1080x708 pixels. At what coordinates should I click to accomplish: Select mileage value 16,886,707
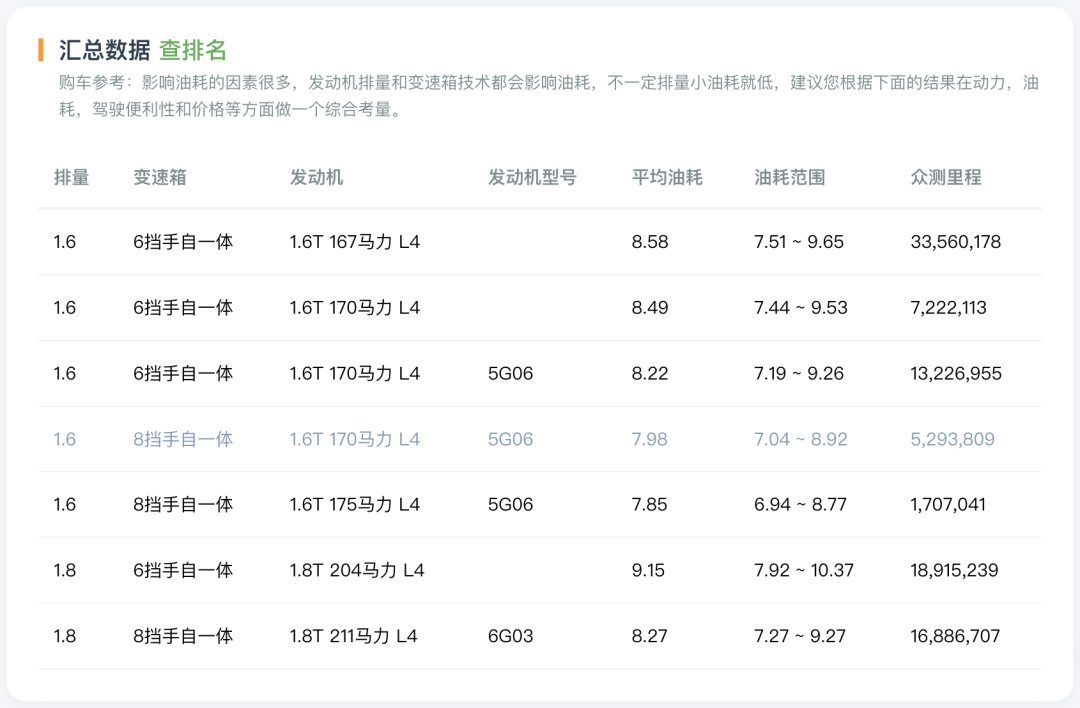click(955, 636)
